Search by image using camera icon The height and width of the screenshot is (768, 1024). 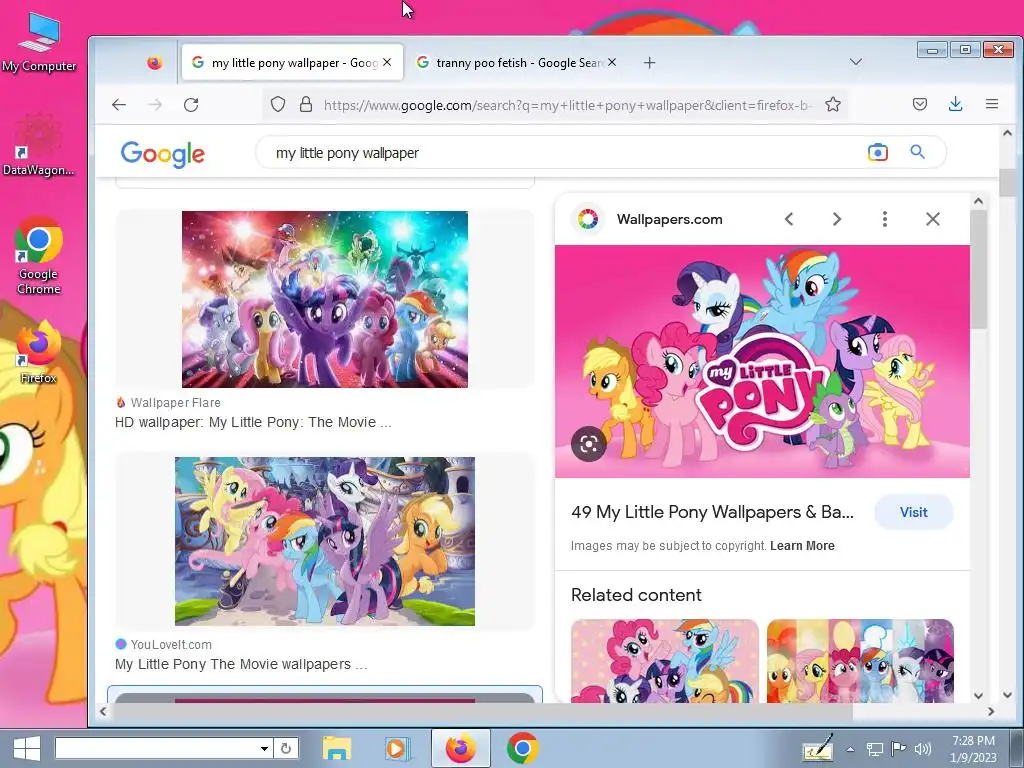click(x=878, y=152)
